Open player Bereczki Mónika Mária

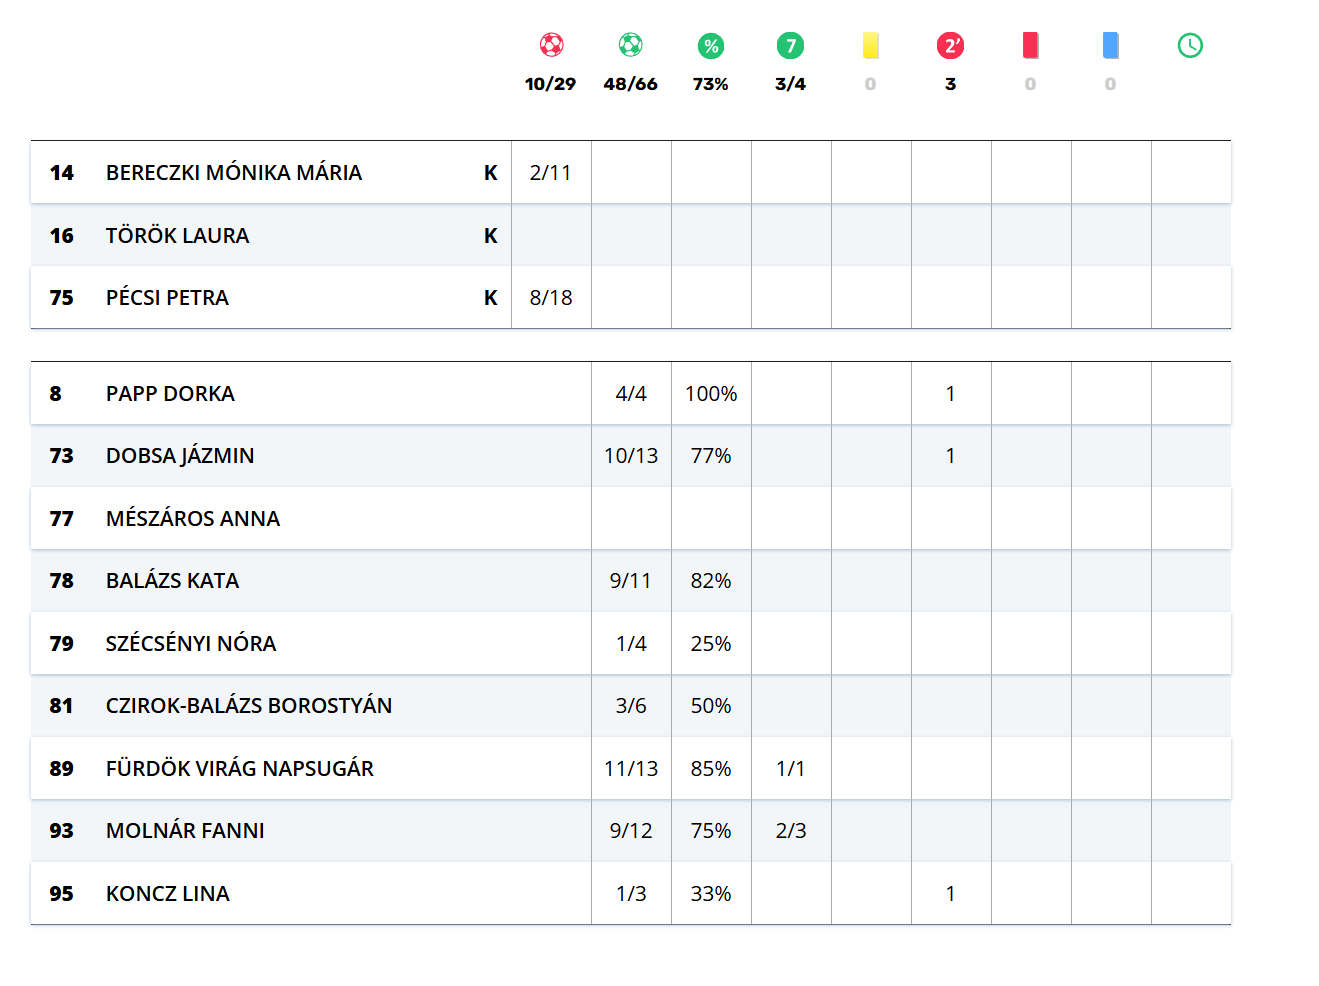233,173
